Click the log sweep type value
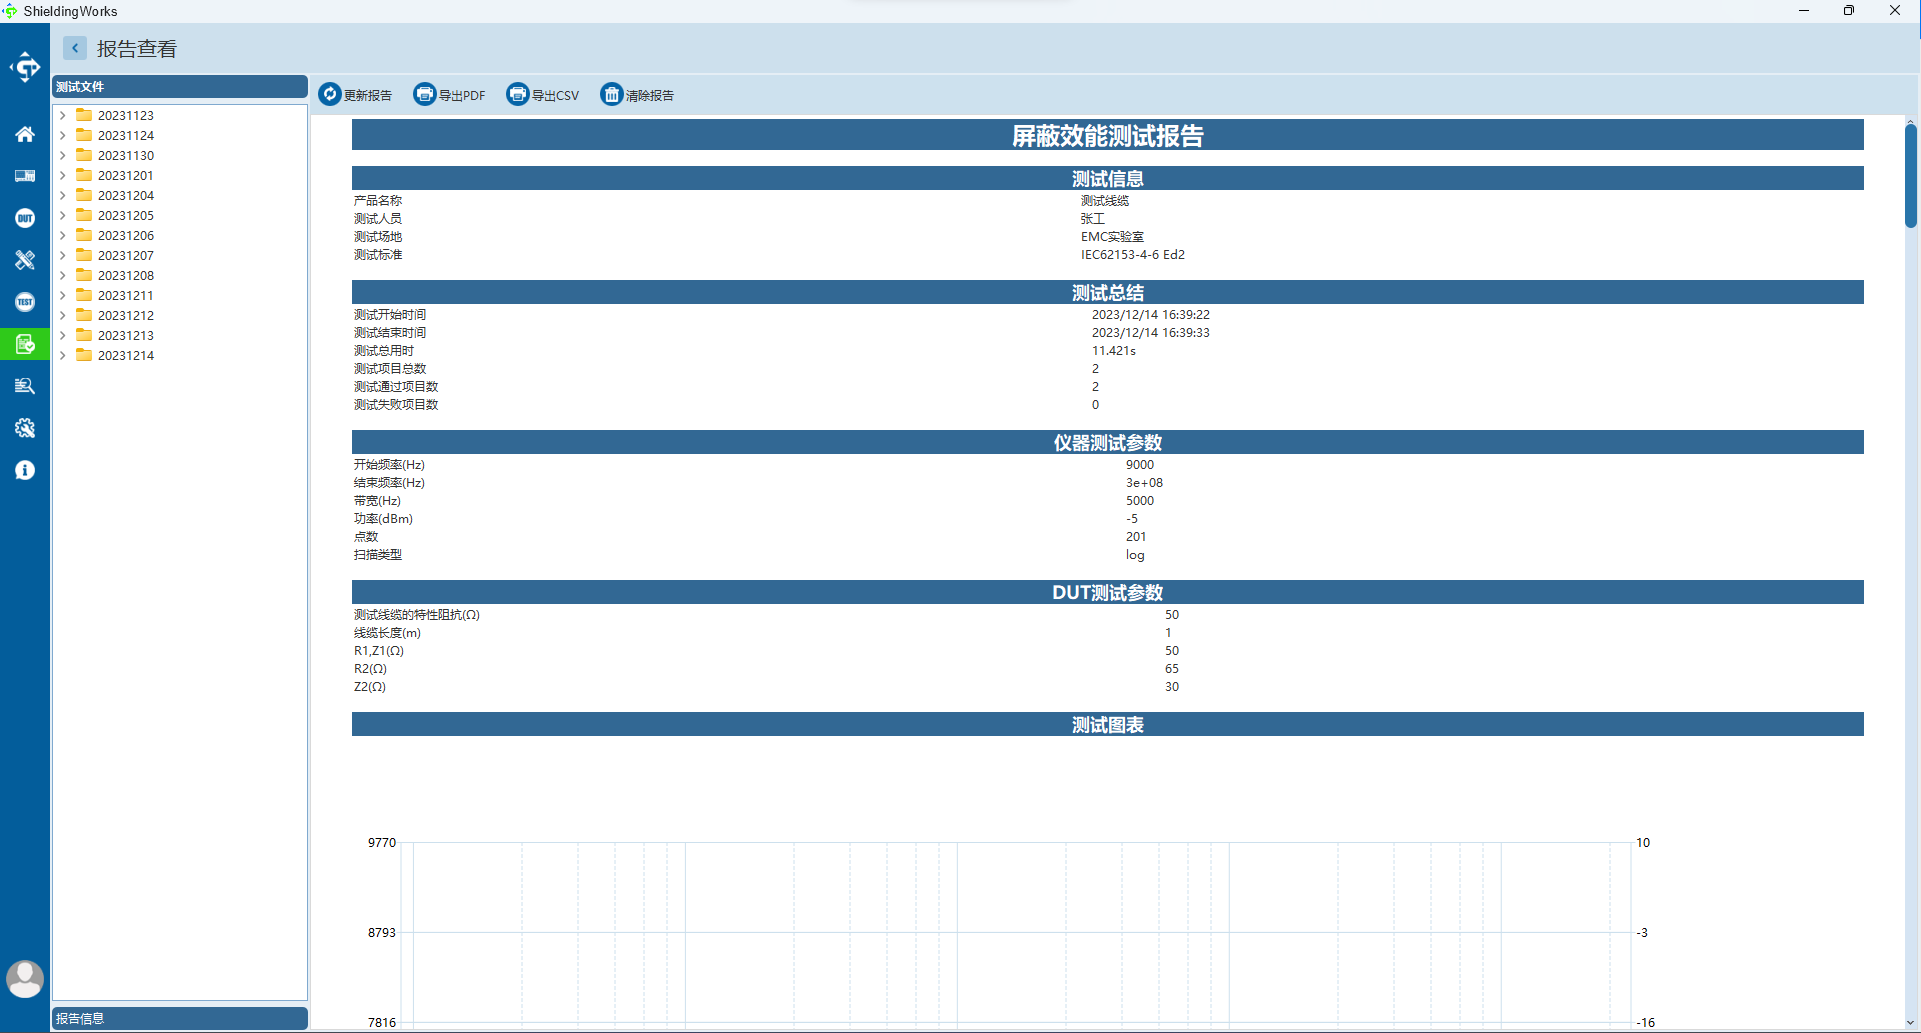 pyautogui.click(x=1135, y=555)
